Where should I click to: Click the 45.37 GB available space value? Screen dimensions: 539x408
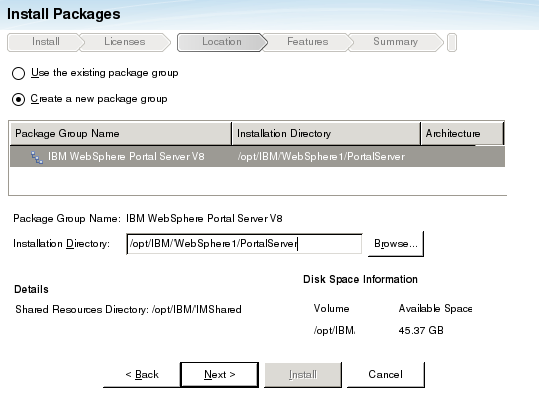click(421, 330)
